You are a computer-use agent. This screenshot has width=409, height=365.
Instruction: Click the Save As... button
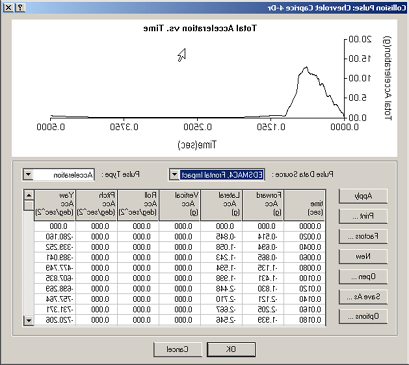pyautogui.click(x=363, y=296)
